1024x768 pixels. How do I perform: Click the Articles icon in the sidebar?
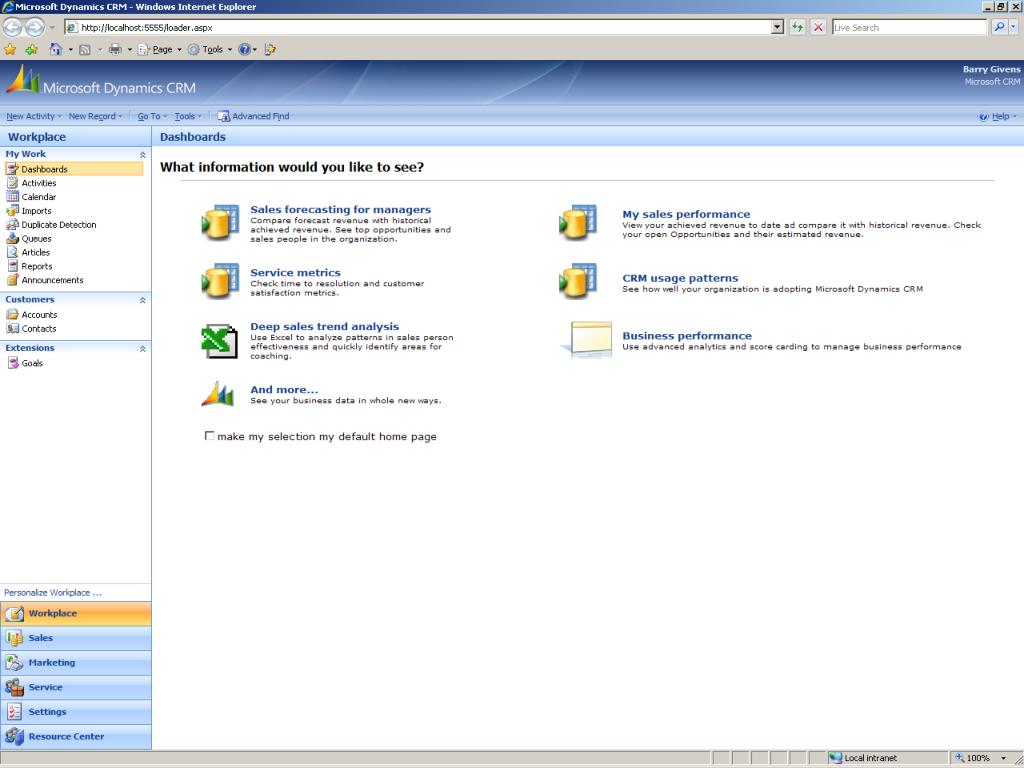point(12,252)
